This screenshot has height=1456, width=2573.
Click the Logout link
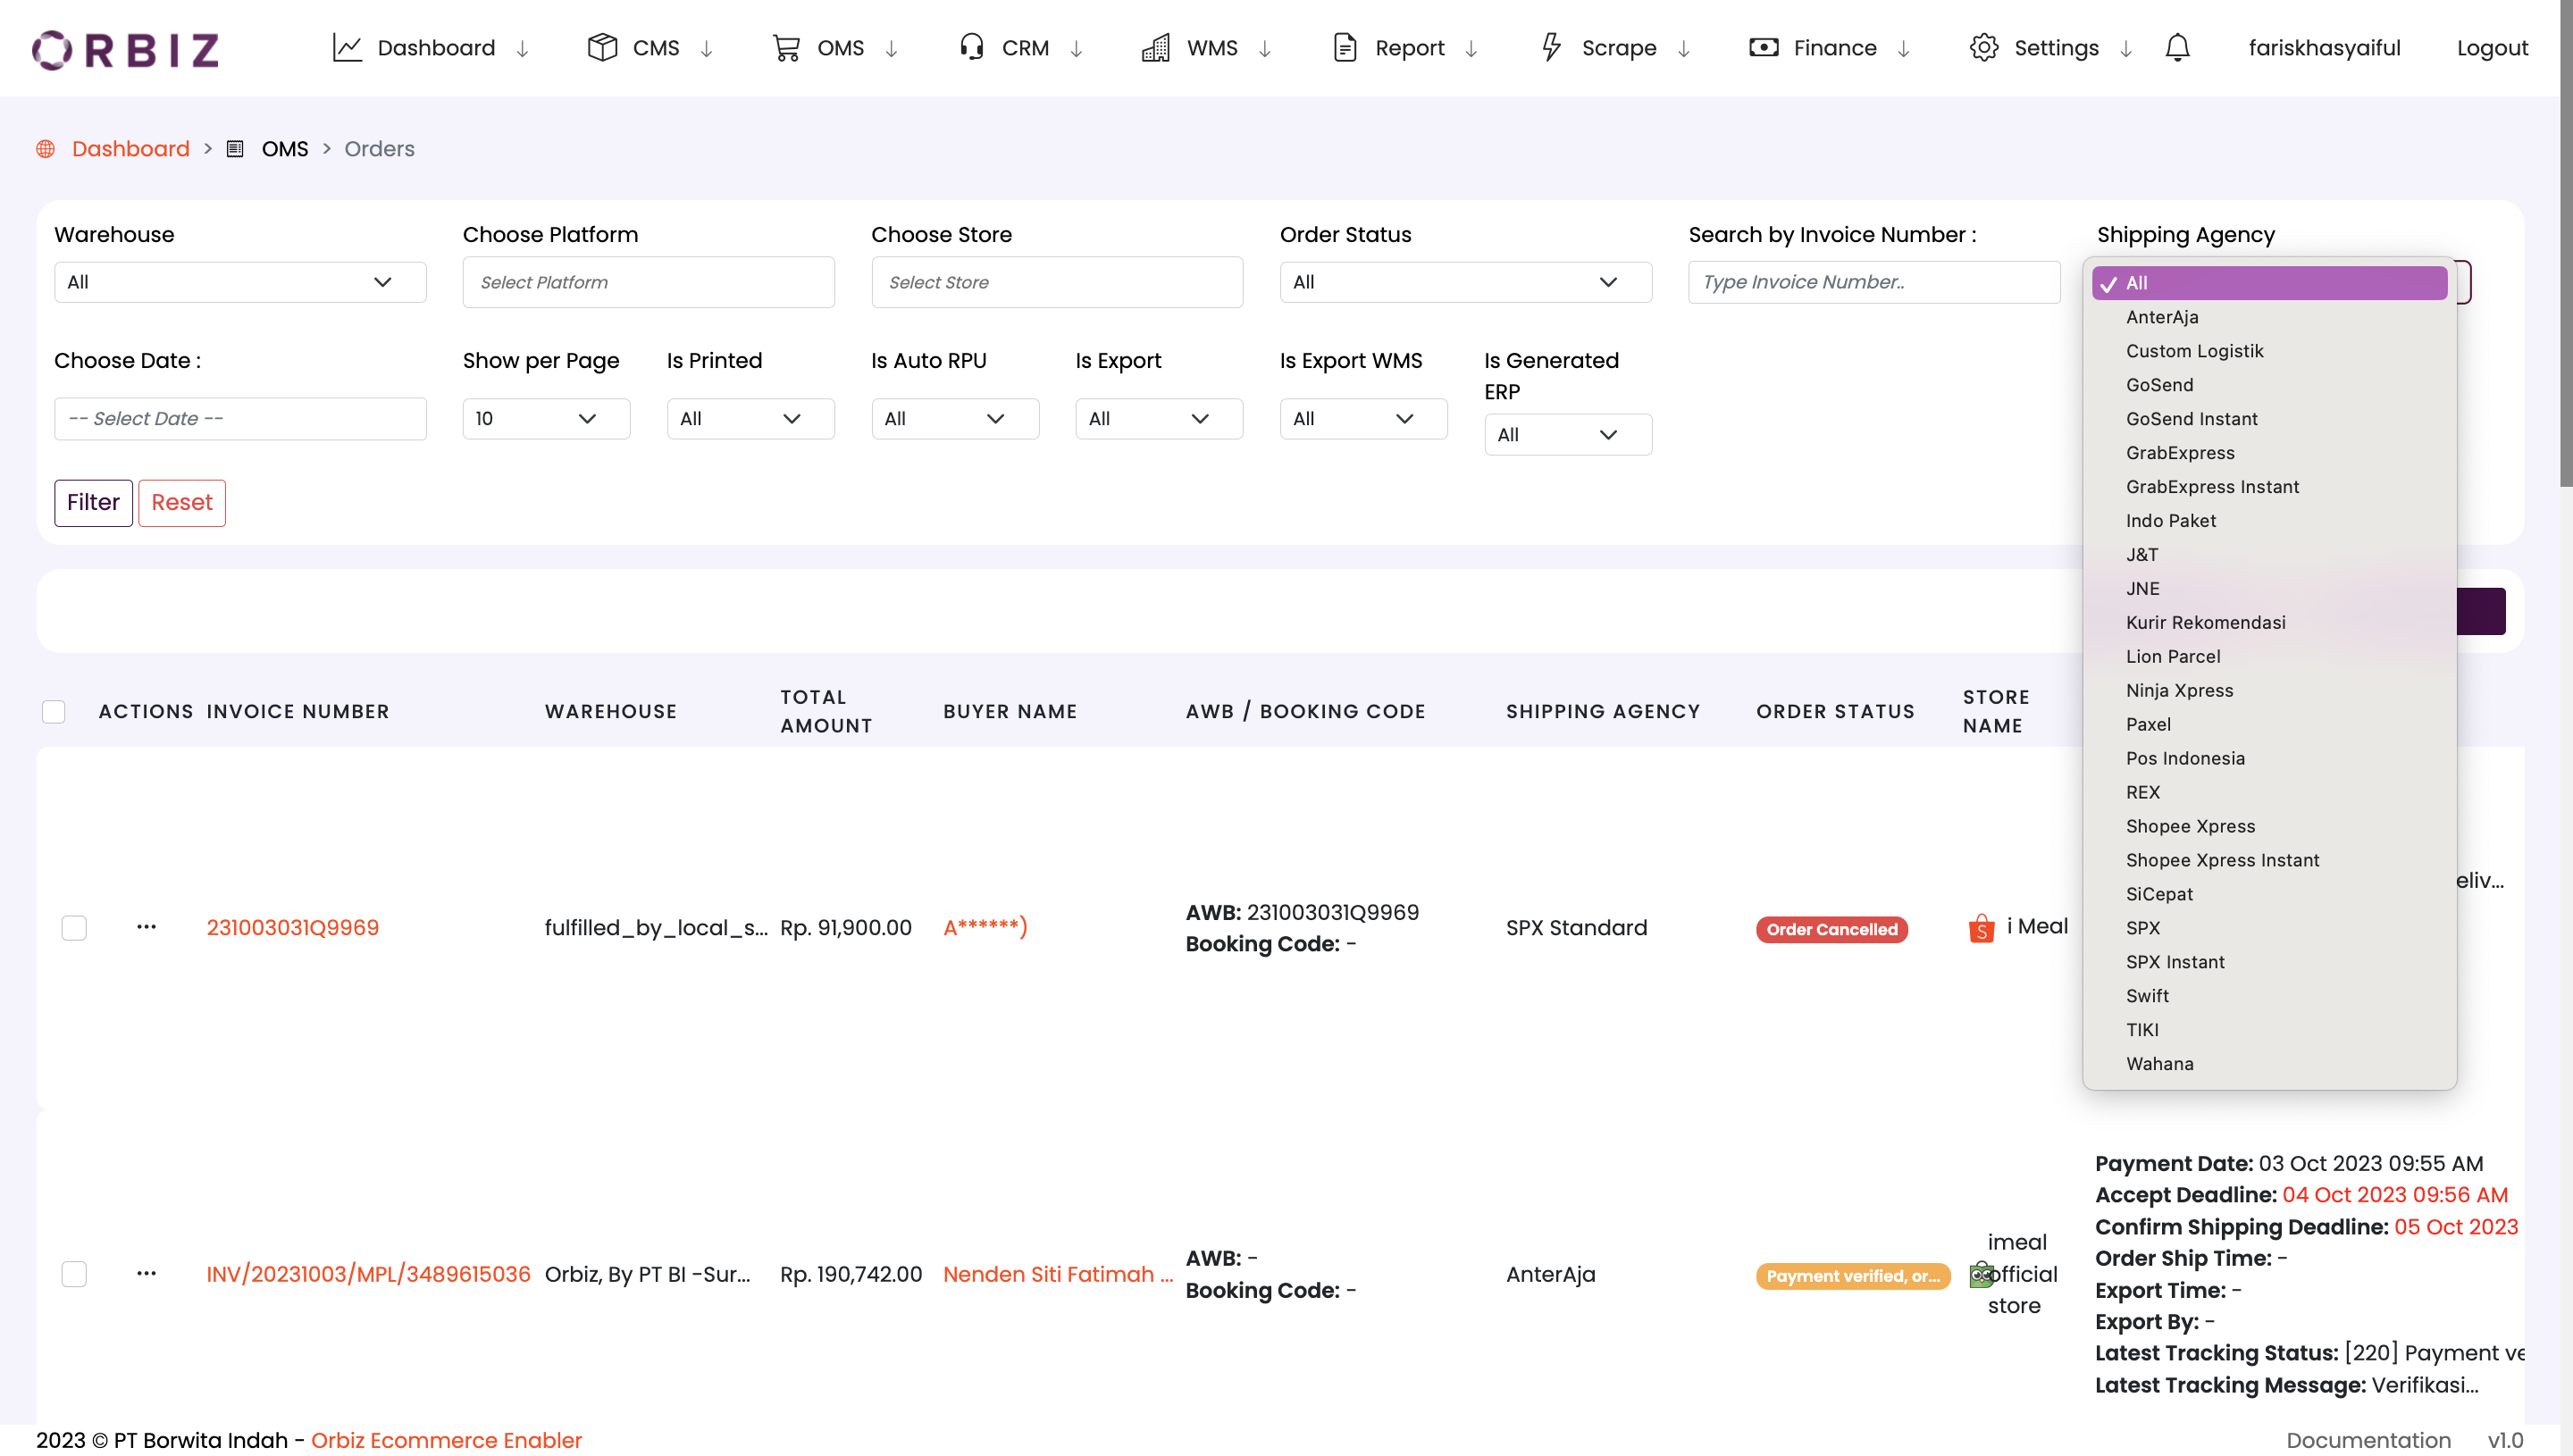point(2492,48)
